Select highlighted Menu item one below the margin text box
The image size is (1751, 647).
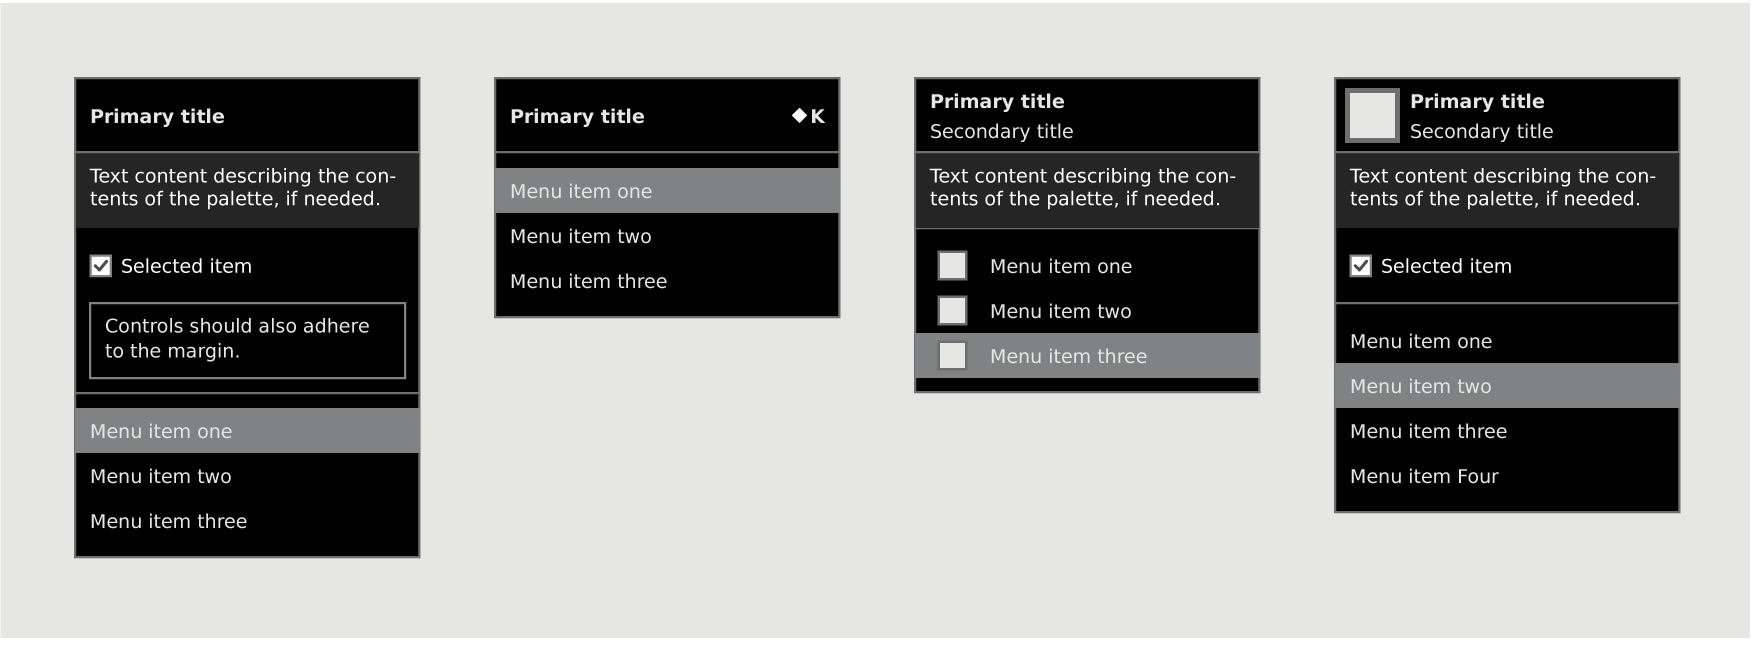161,431
